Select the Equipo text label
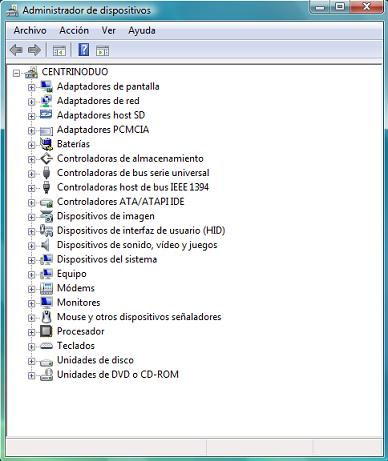This screenshot has height=461, width=388. click(72, 274)
